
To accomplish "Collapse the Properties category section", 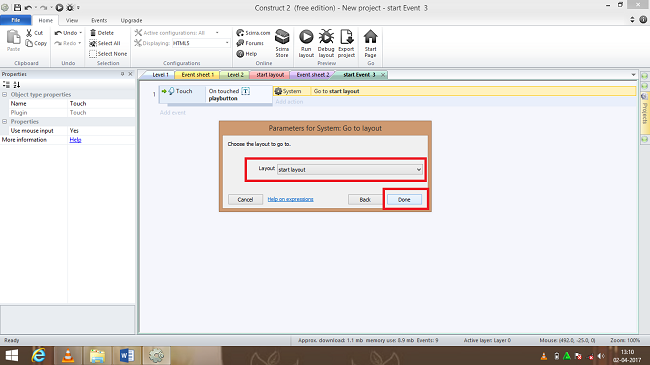I will click(x=5, y=122).
